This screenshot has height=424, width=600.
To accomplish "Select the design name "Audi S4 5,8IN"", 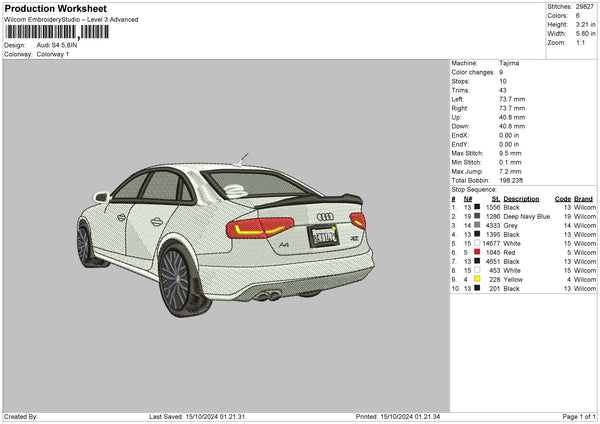I will 57,45.
